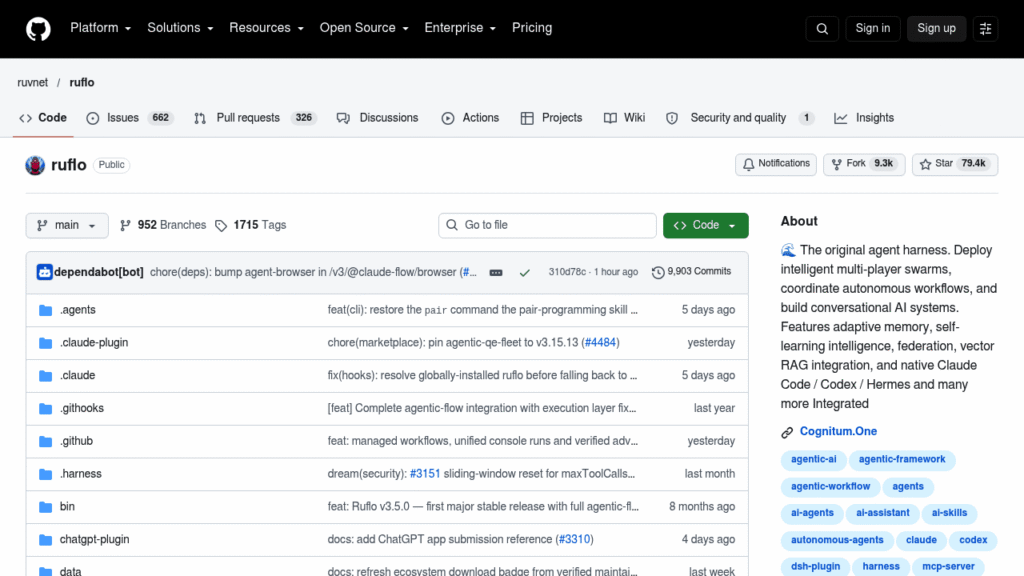
Task: Open pull request #3310 link
Action: (x=575, y=540)
